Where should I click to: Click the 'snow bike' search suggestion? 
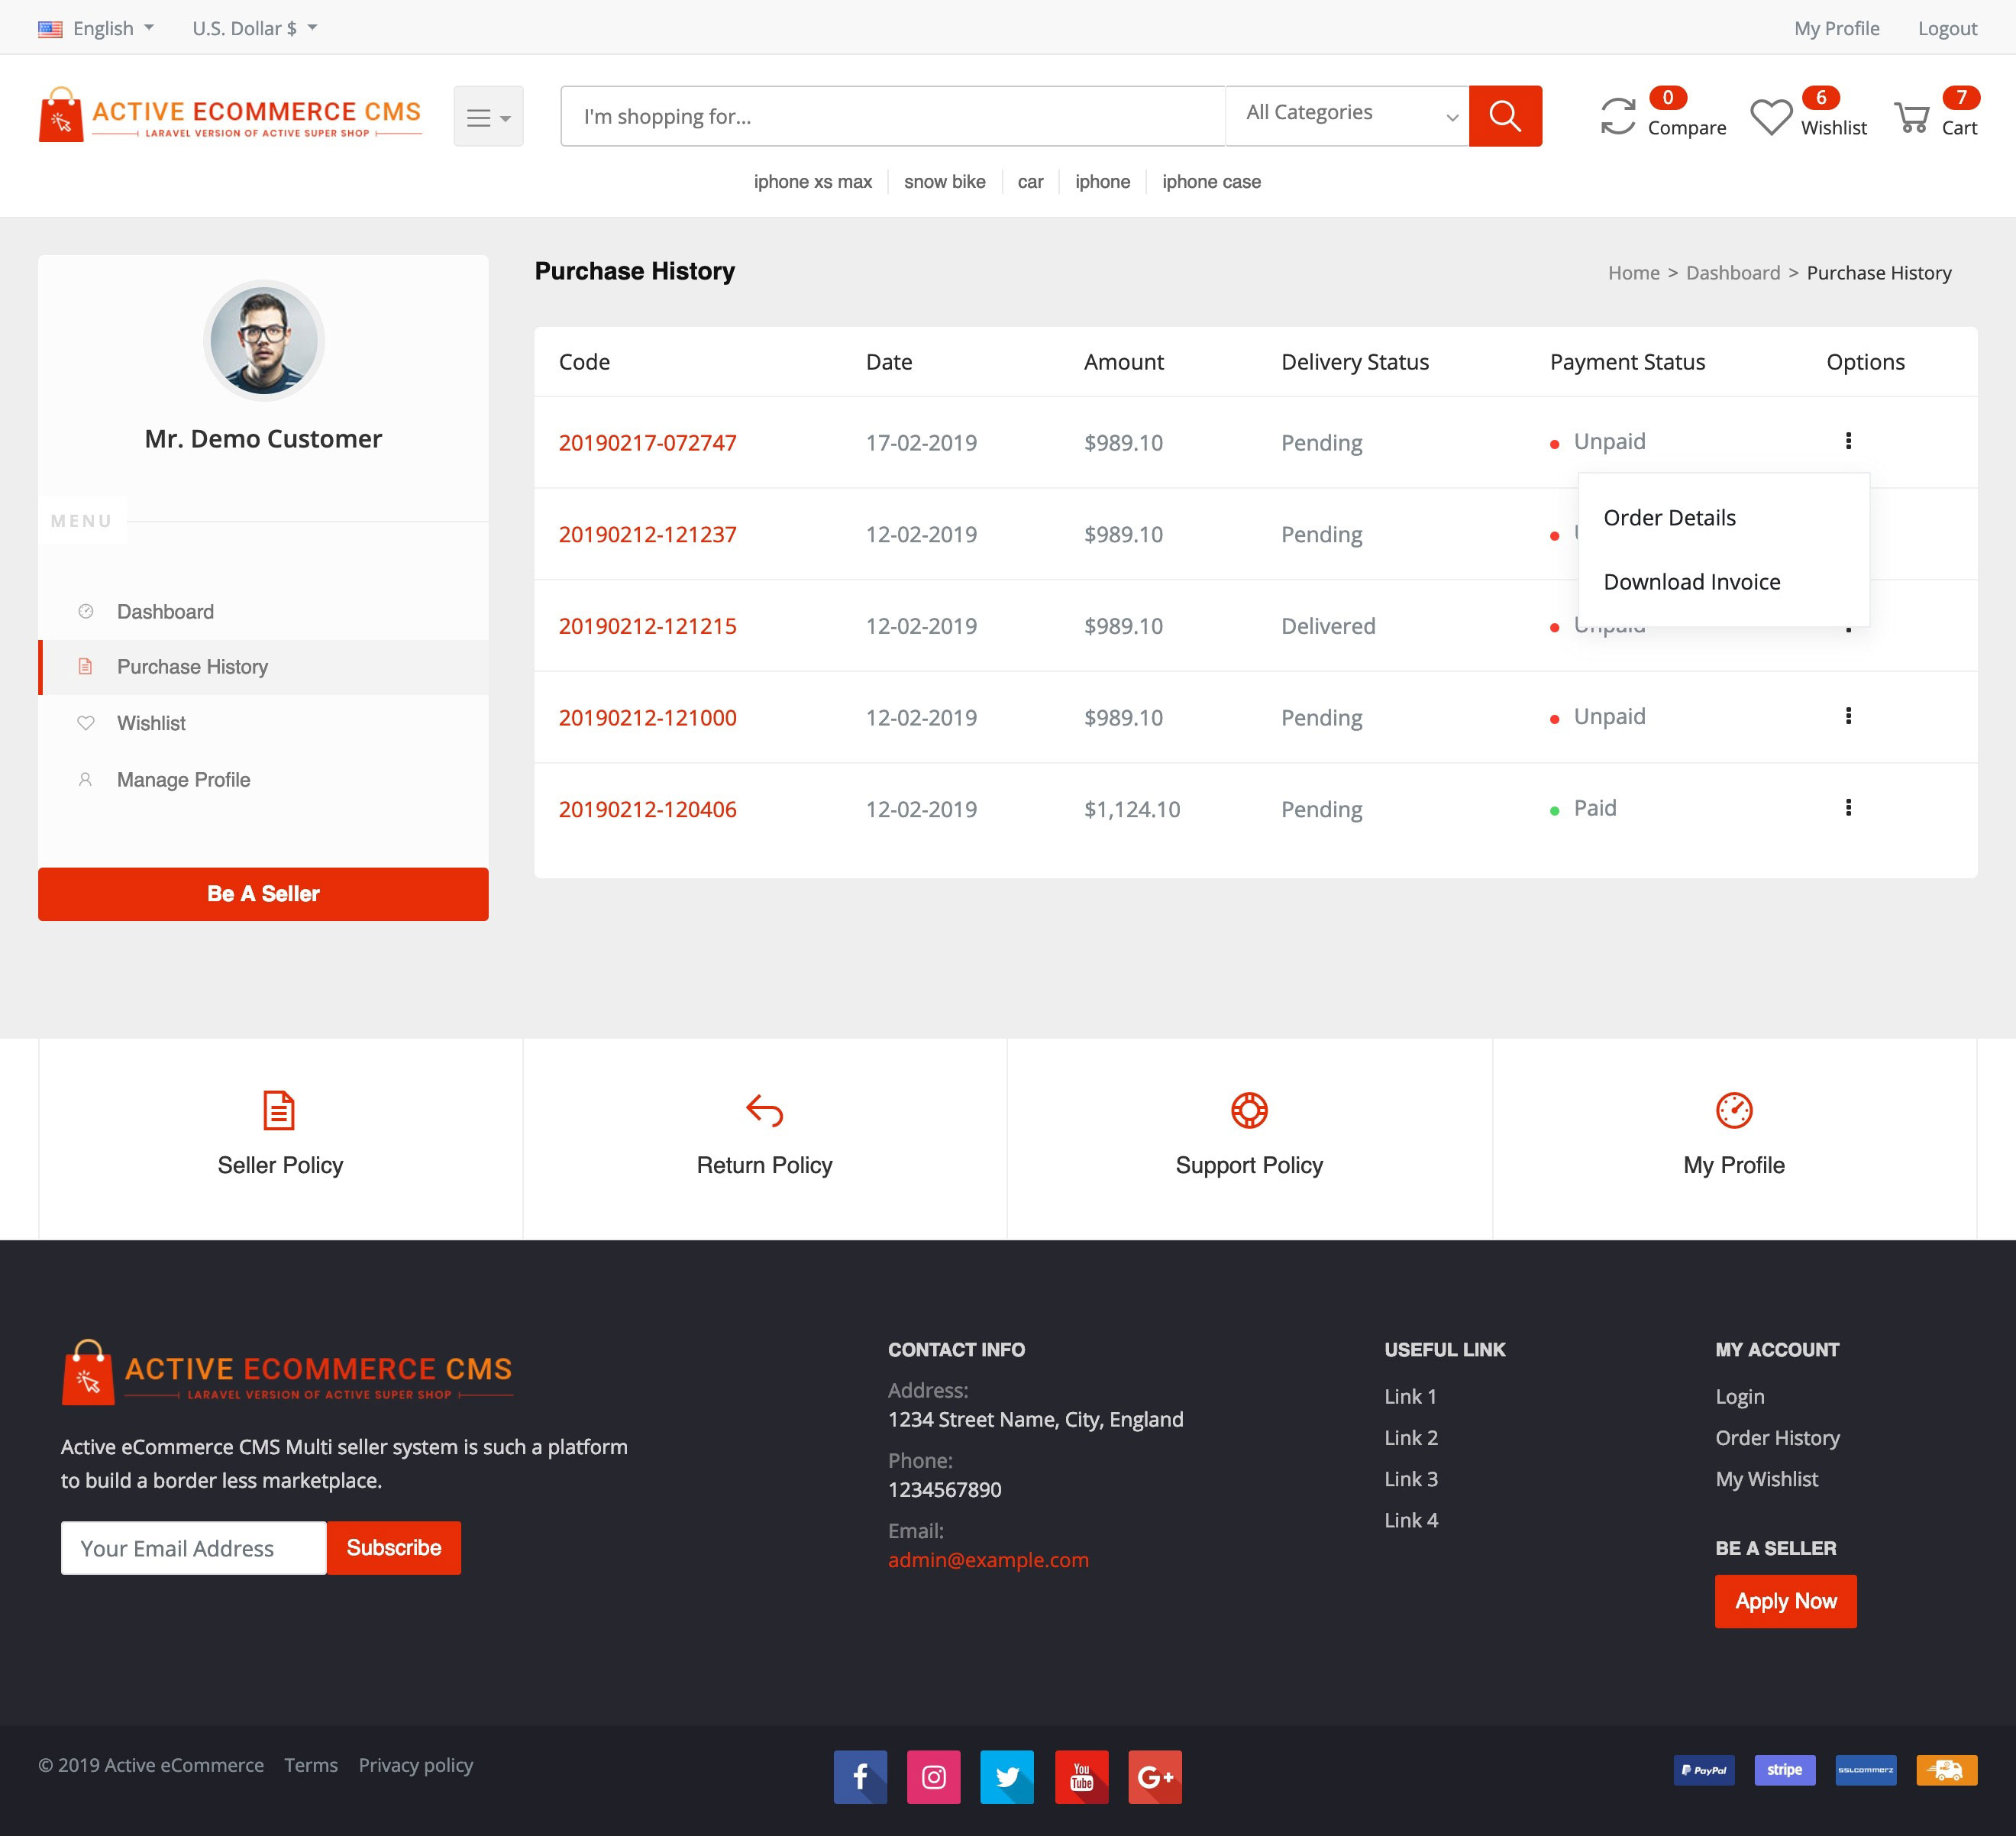pos(945,182)
